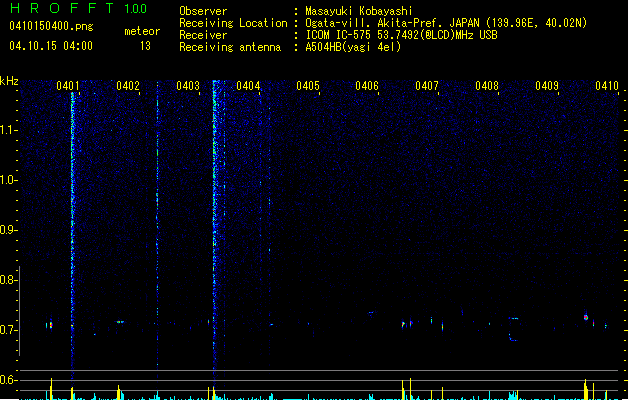629x400 pixels.
Task: Click the Receiving antenna label
Action: [x=230, y=47]
